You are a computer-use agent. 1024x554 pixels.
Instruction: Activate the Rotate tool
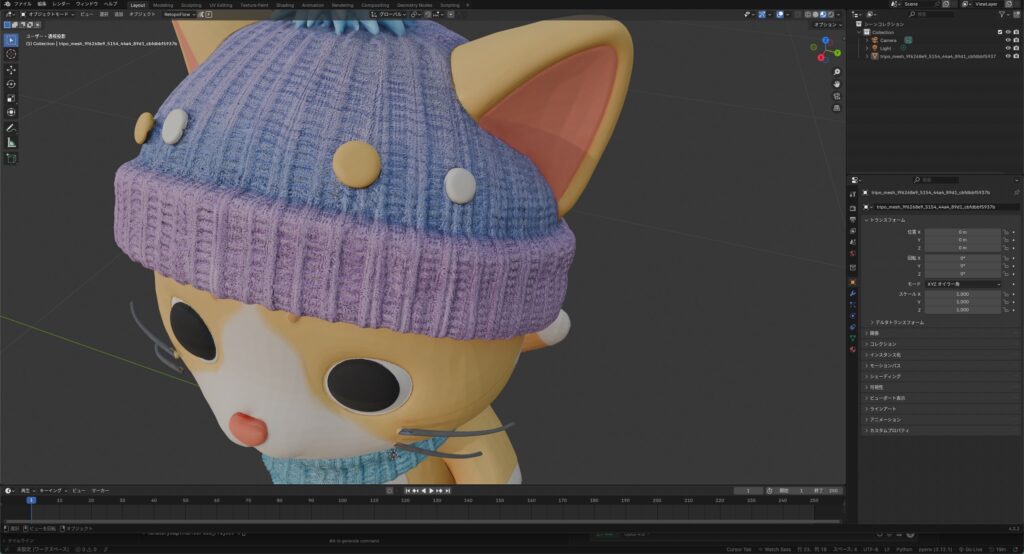(11, 84)
